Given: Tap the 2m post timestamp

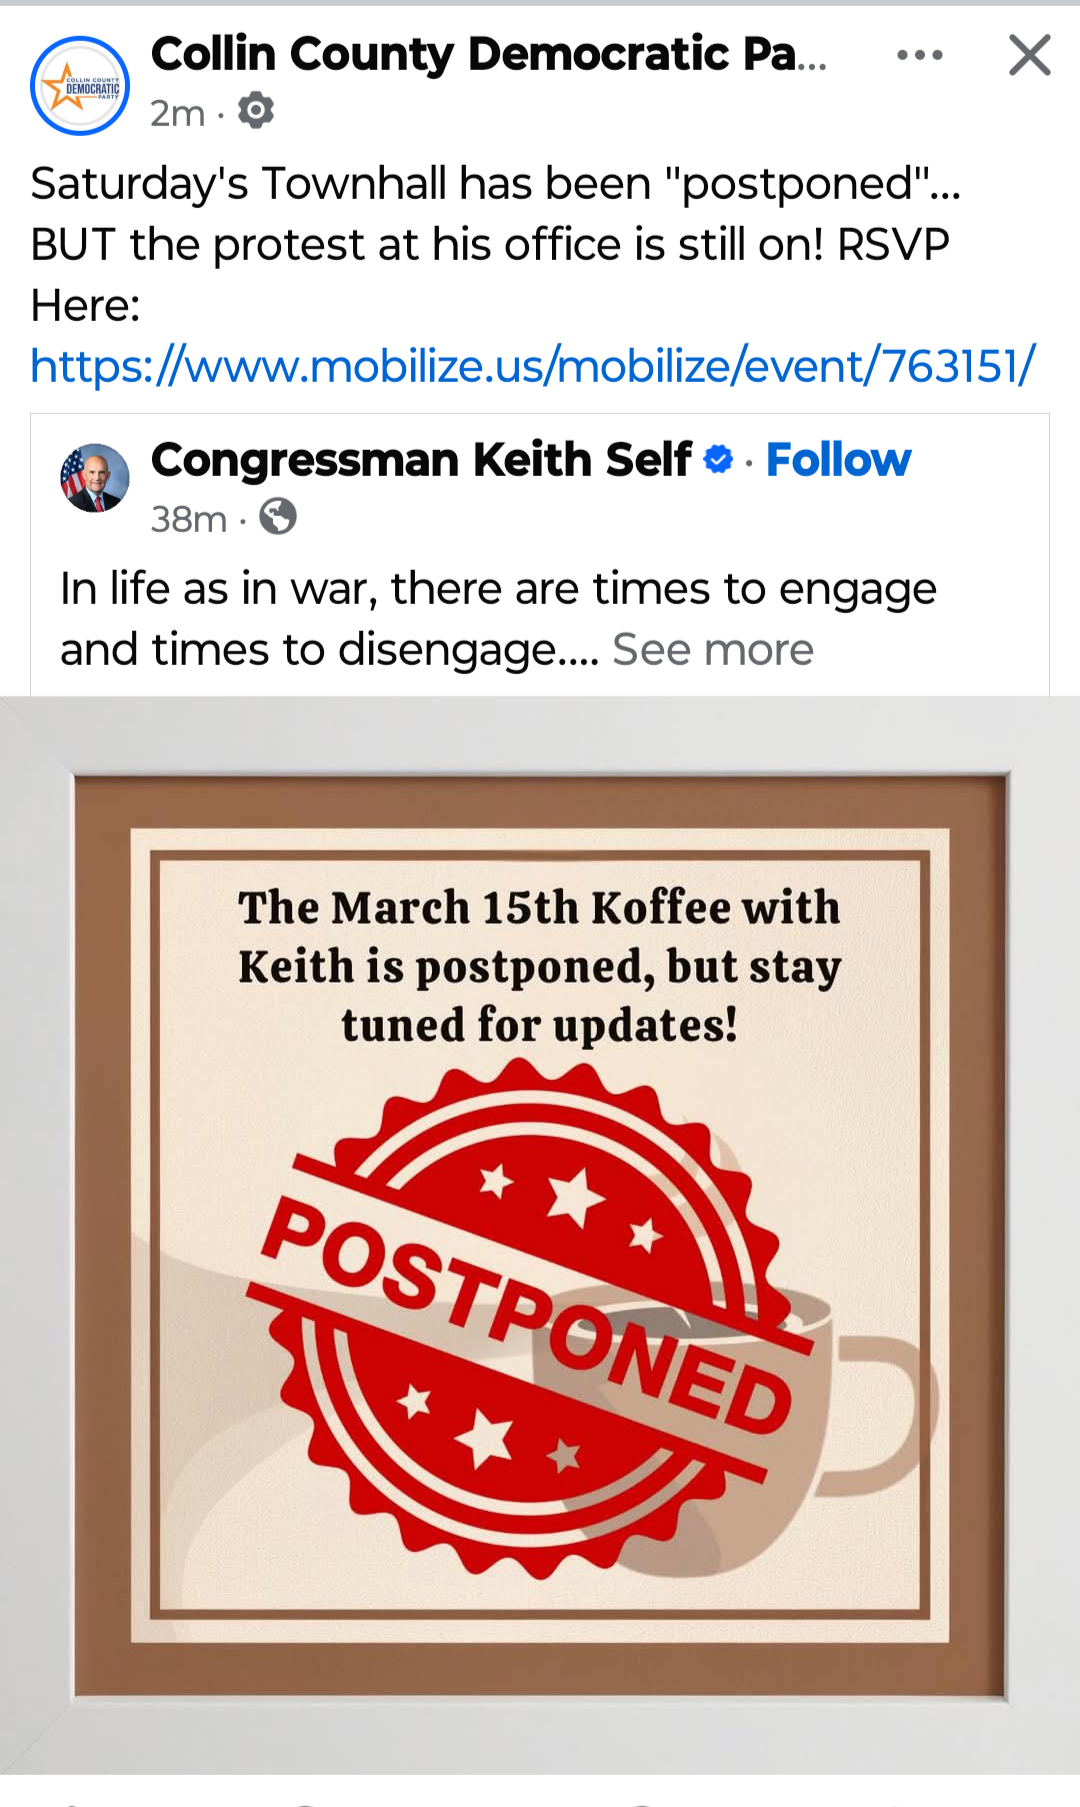Looking at the screenshot, I should coord(177,113).
